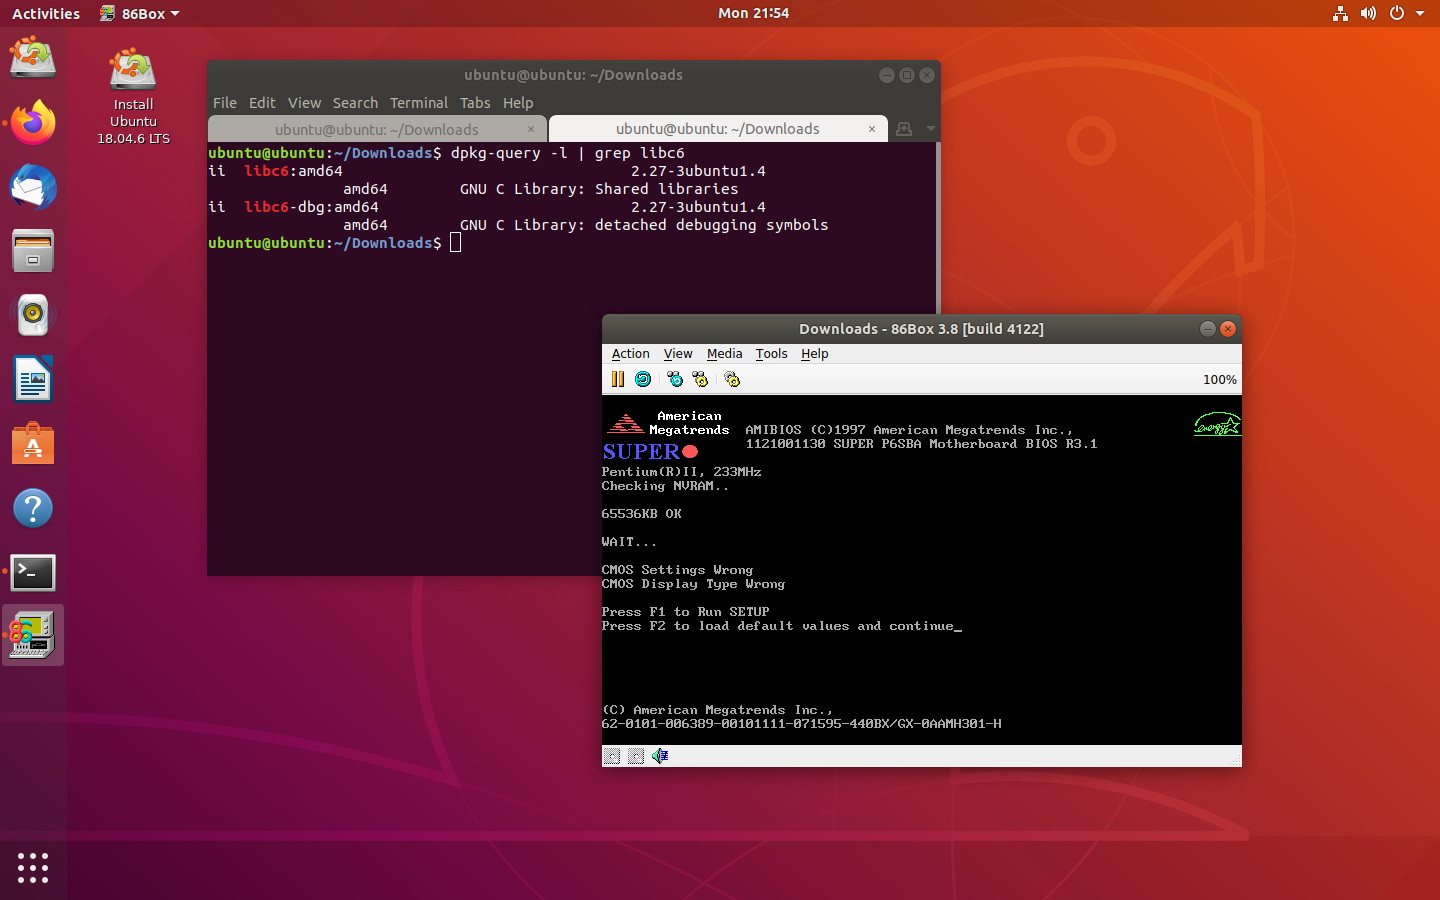Viewport: 1440px width, 900px height.
Task: Open the Tools menu in 86Box
Action: click(x=771, y=354)
